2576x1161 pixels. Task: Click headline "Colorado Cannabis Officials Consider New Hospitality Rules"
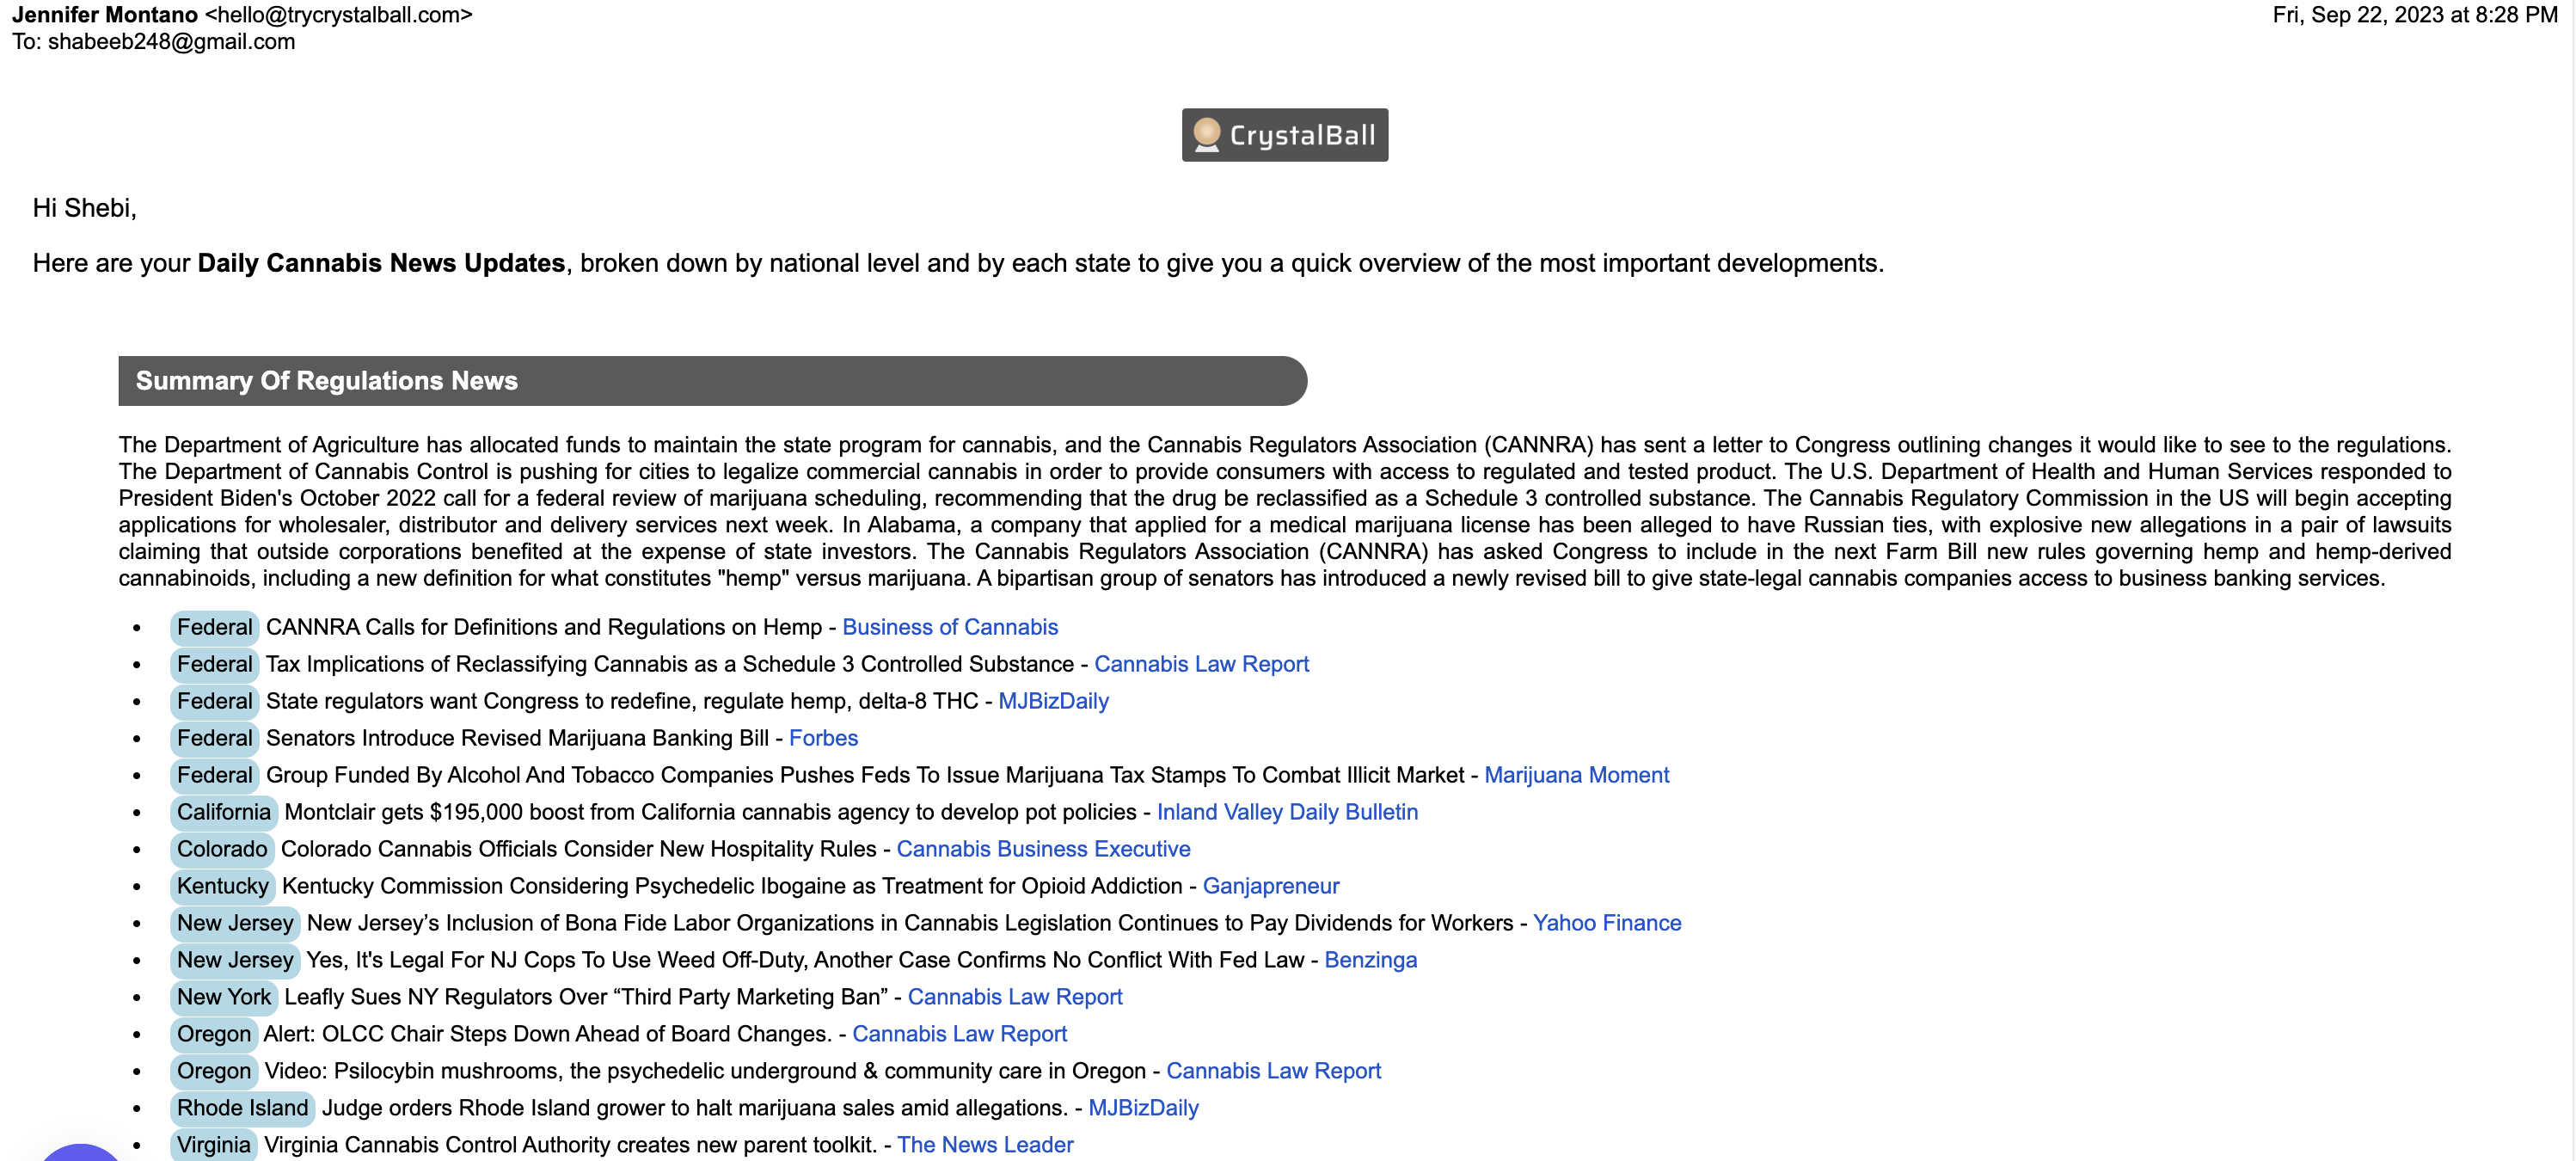[x=579, y=849]
